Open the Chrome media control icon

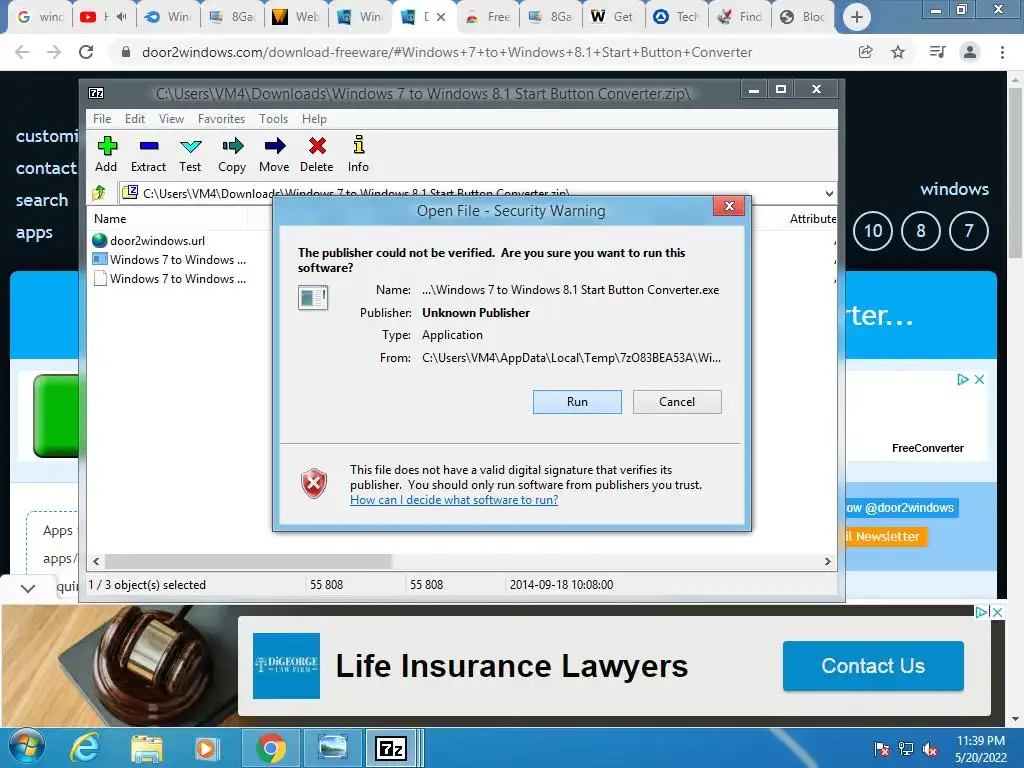(938, 52)
